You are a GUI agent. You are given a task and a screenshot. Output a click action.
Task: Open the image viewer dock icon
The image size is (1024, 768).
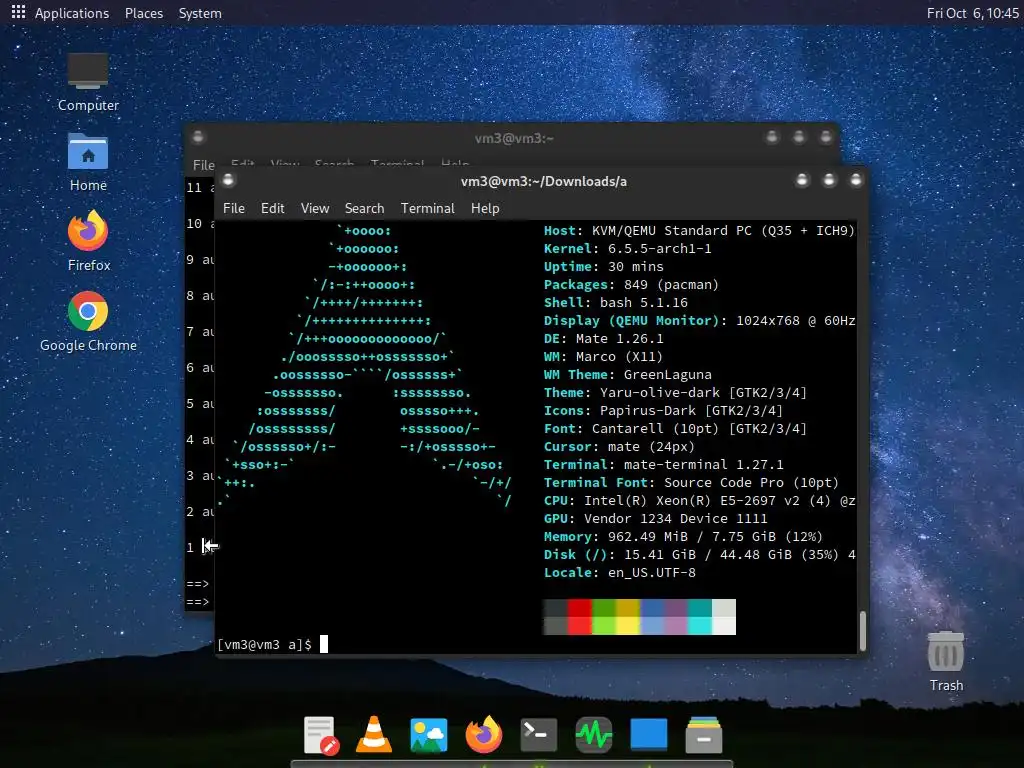428,735
